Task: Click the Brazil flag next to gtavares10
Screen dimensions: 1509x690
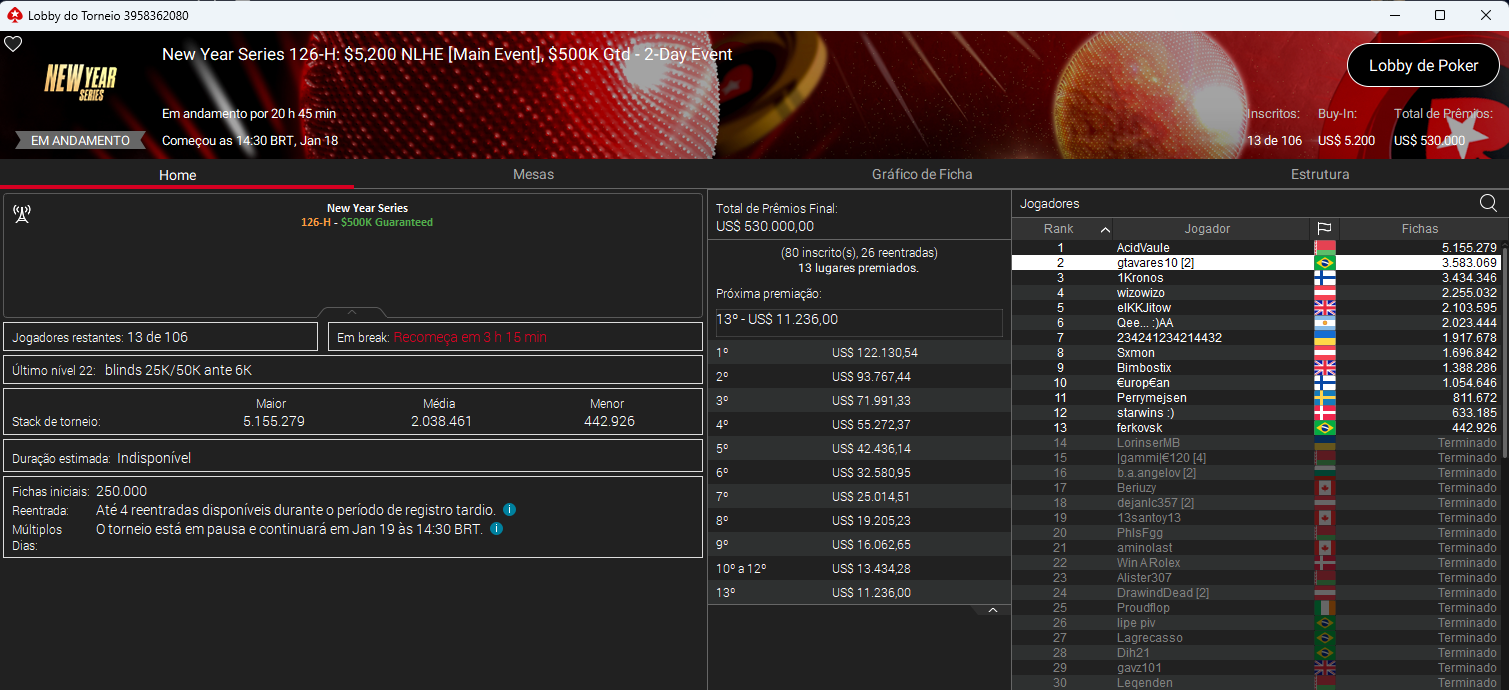Action: tap(1325, 262)
